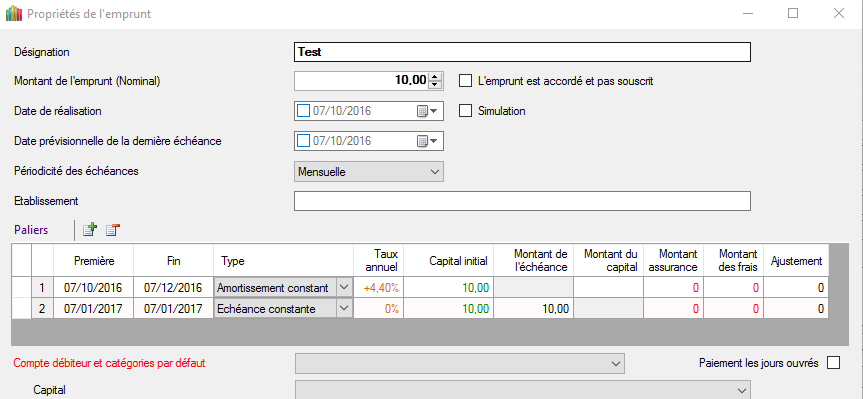Click the Montant de l'échéance column header

534,261
